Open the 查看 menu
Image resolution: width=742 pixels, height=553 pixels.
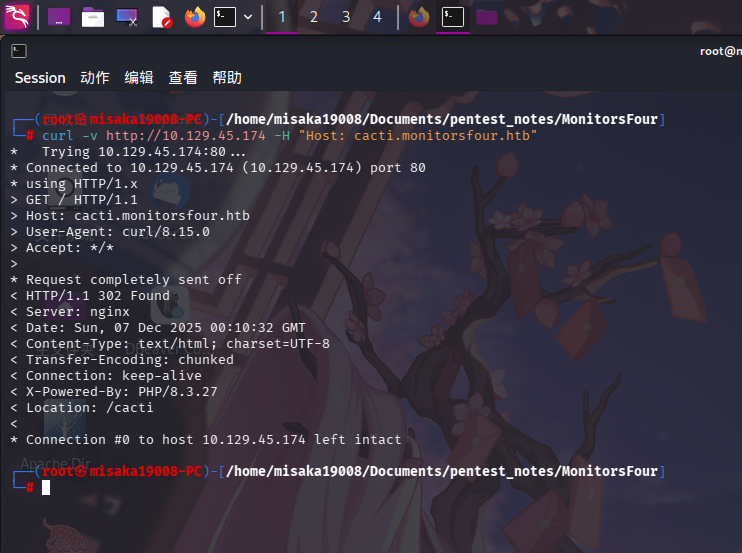[183, 78]
